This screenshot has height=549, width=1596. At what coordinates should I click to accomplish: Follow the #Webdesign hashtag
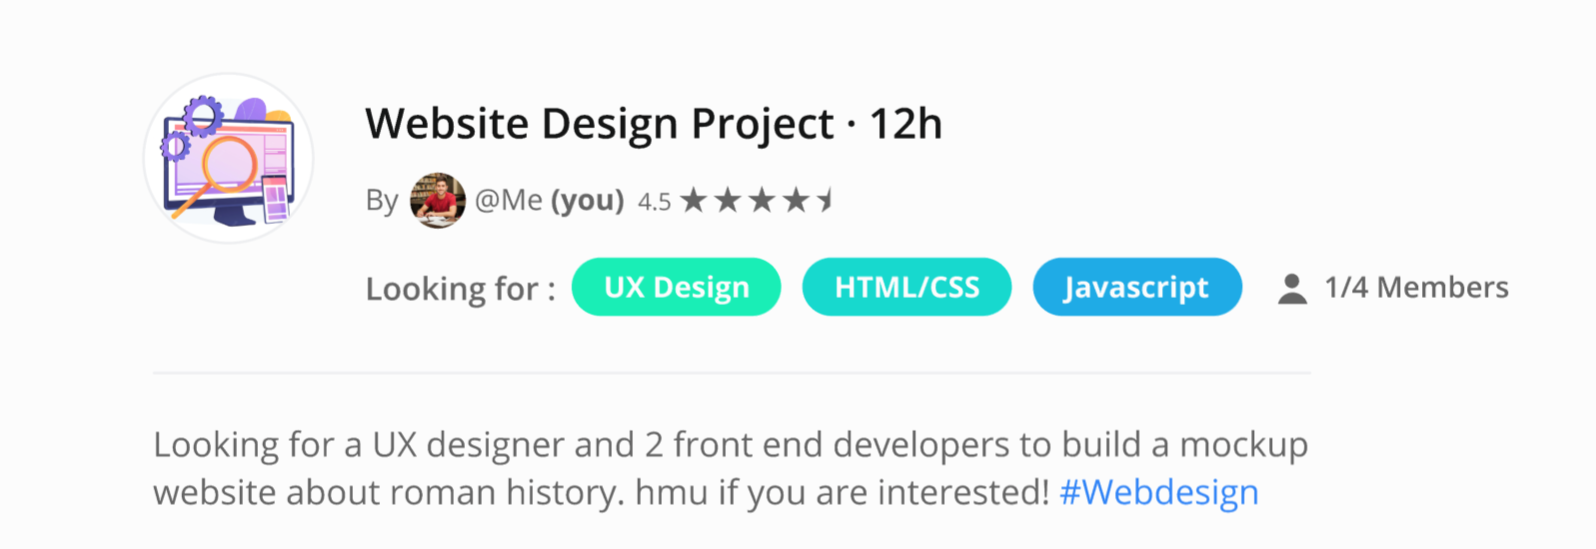[1159, 492]
